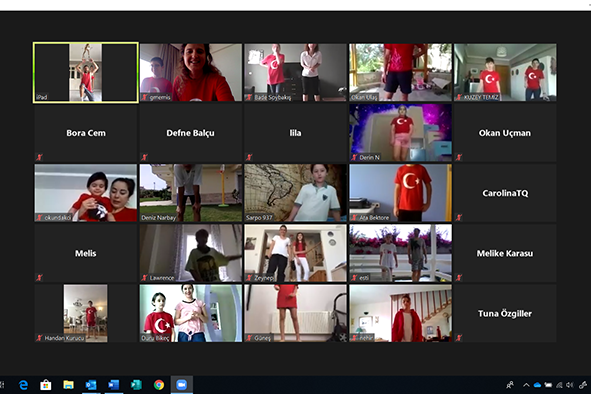Click the muted mic icon on Melike Karasu
This screenshot has width=591, height=394.
(x=459, y=277)
